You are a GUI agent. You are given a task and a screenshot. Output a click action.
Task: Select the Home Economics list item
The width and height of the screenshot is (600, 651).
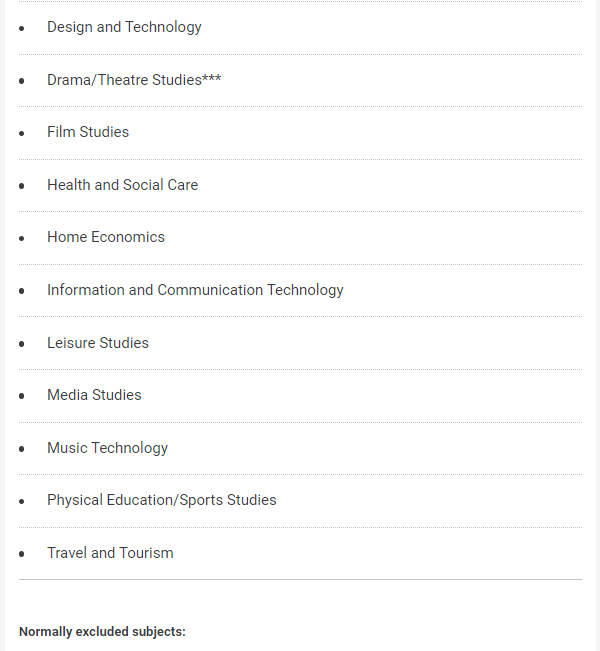coord(106,237)
